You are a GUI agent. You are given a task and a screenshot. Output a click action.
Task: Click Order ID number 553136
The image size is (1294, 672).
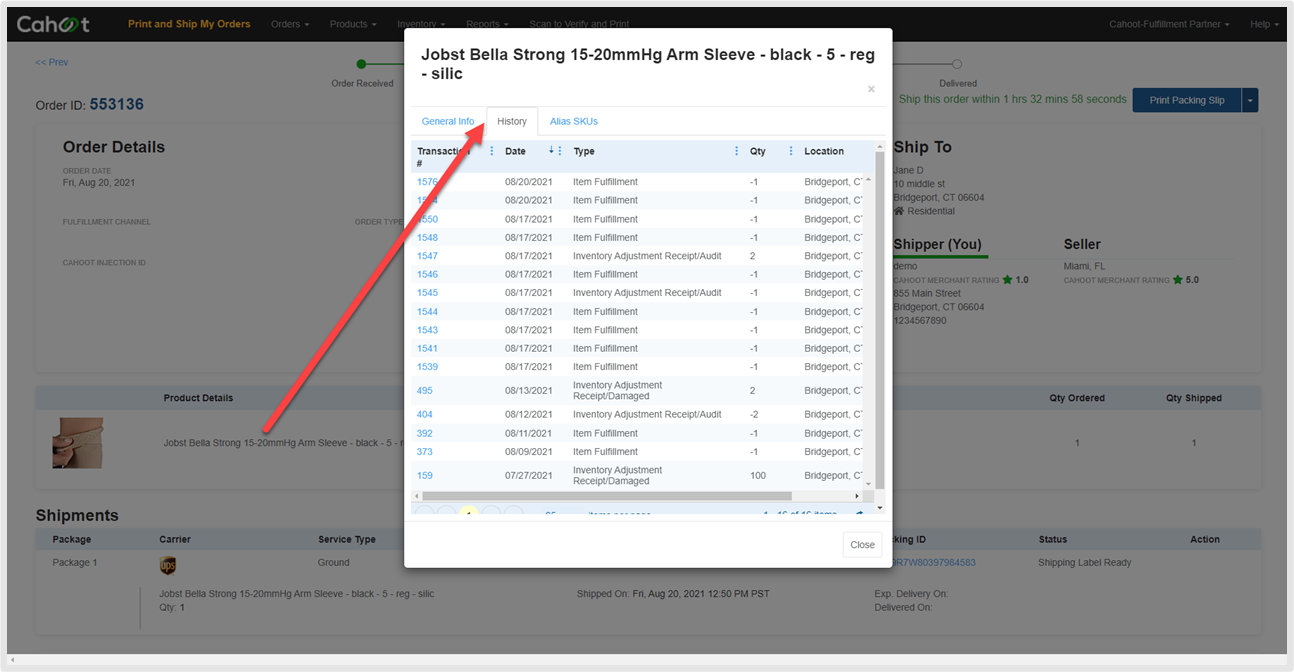tap(117, 104)
